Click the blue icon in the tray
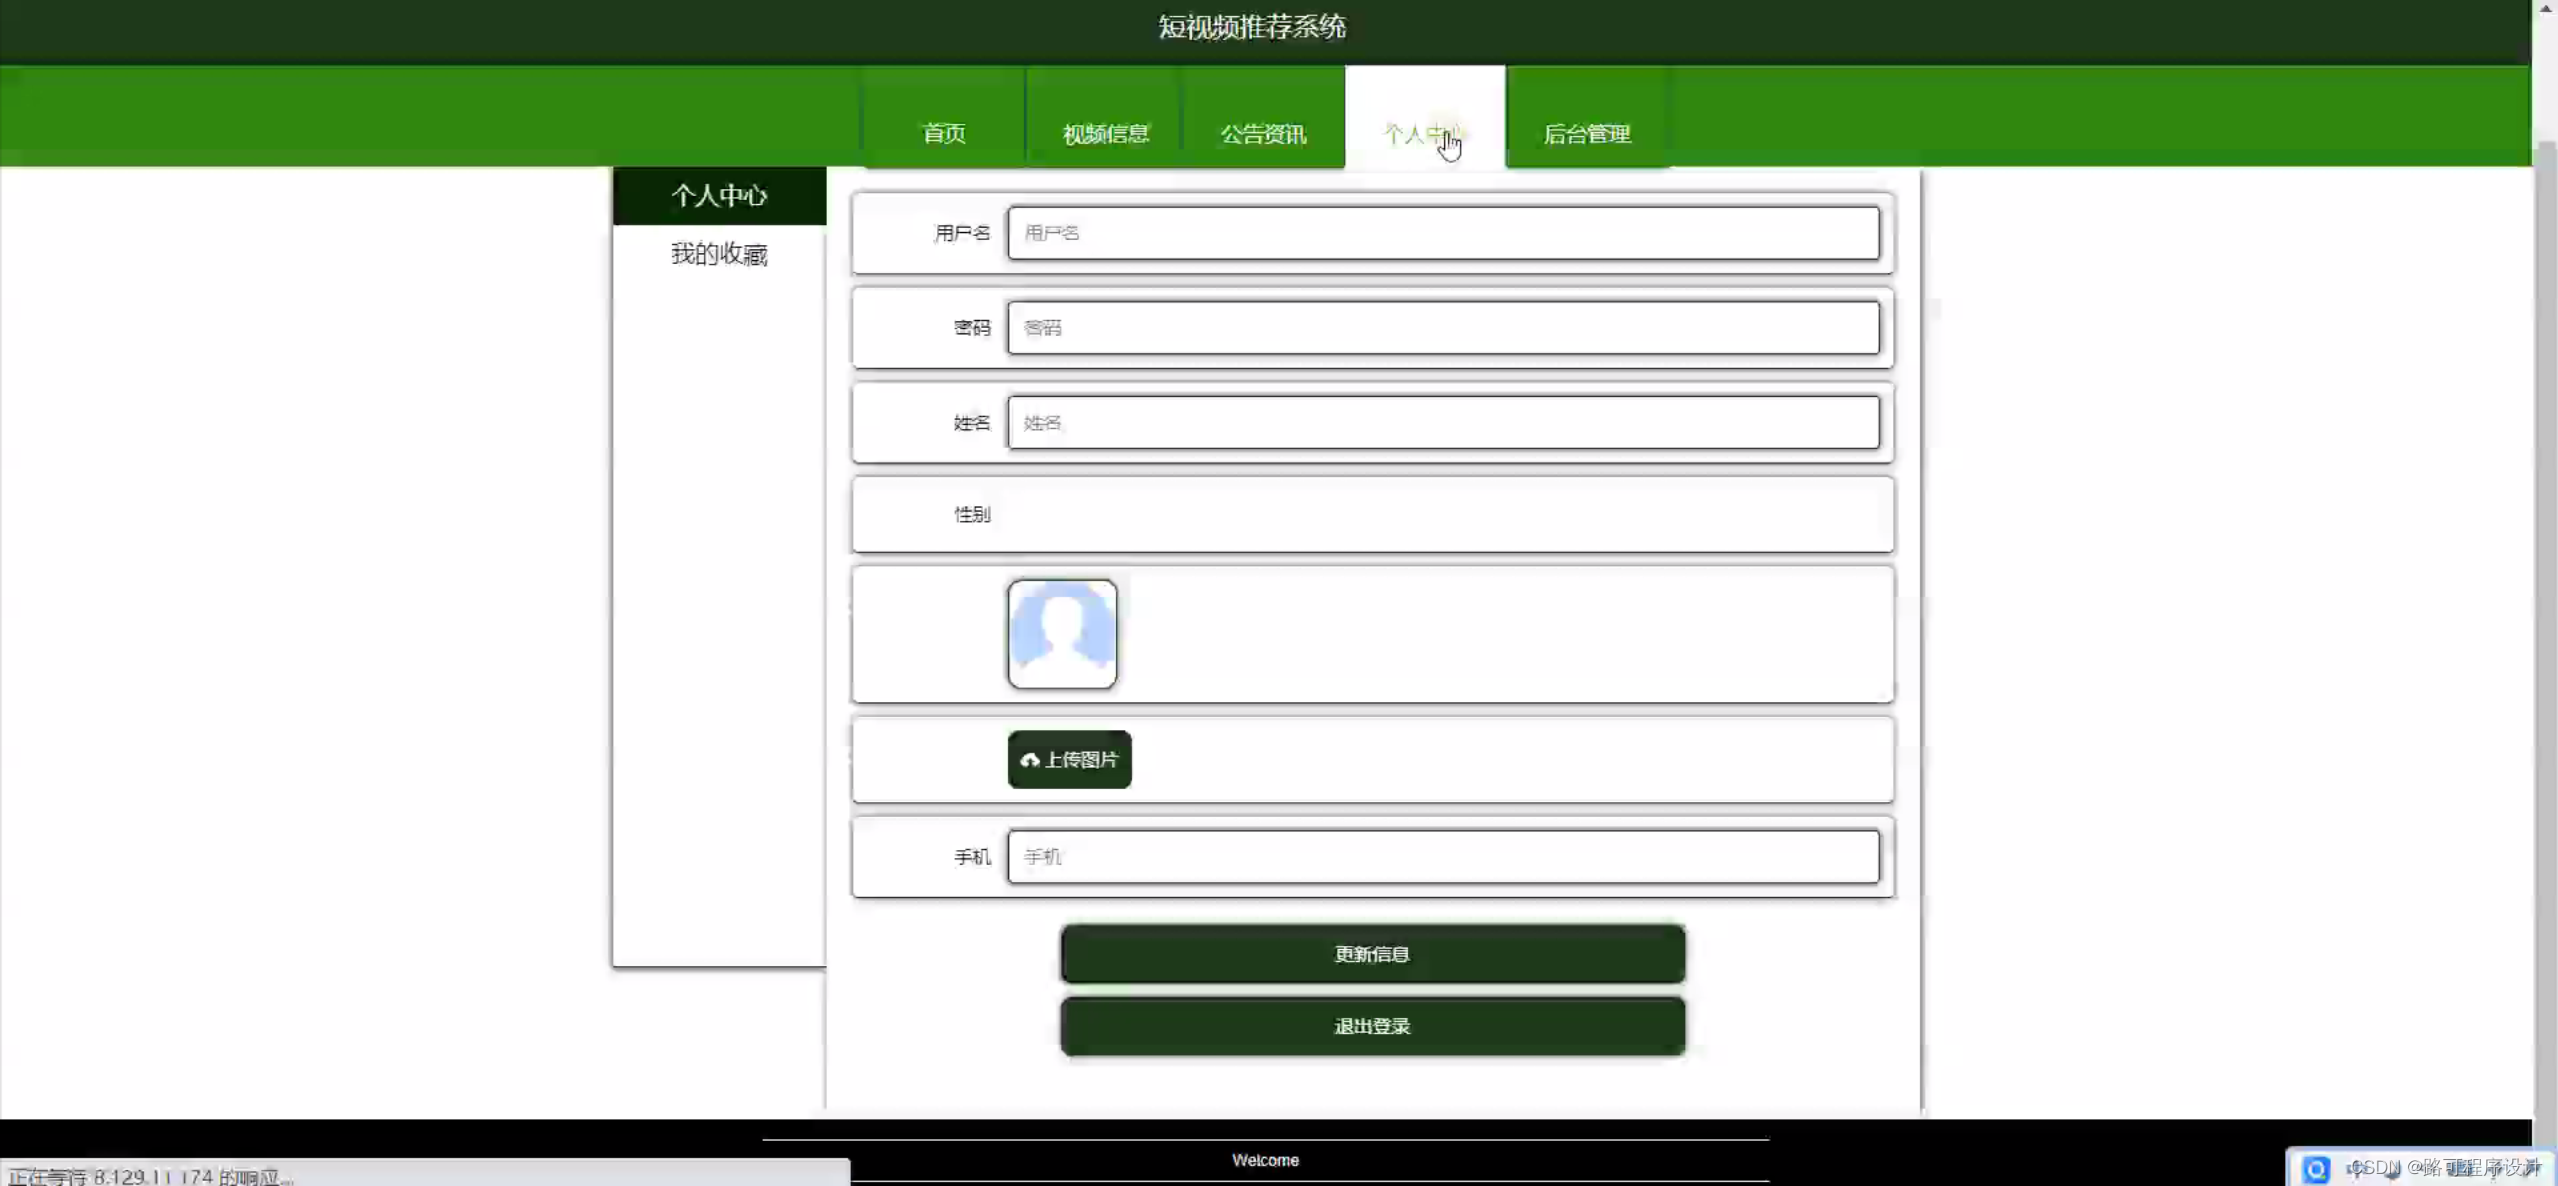This screenshot has height=1186, width=2558. tap(2315, 1168)
